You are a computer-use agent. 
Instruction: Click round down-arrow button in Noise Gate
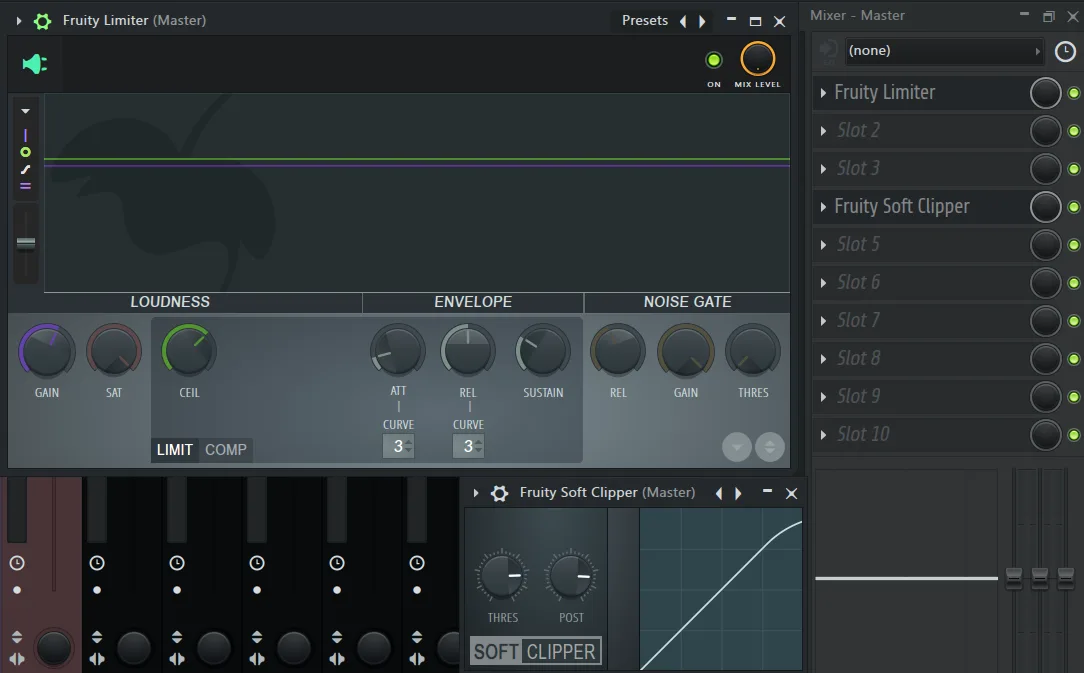point(737,447)
